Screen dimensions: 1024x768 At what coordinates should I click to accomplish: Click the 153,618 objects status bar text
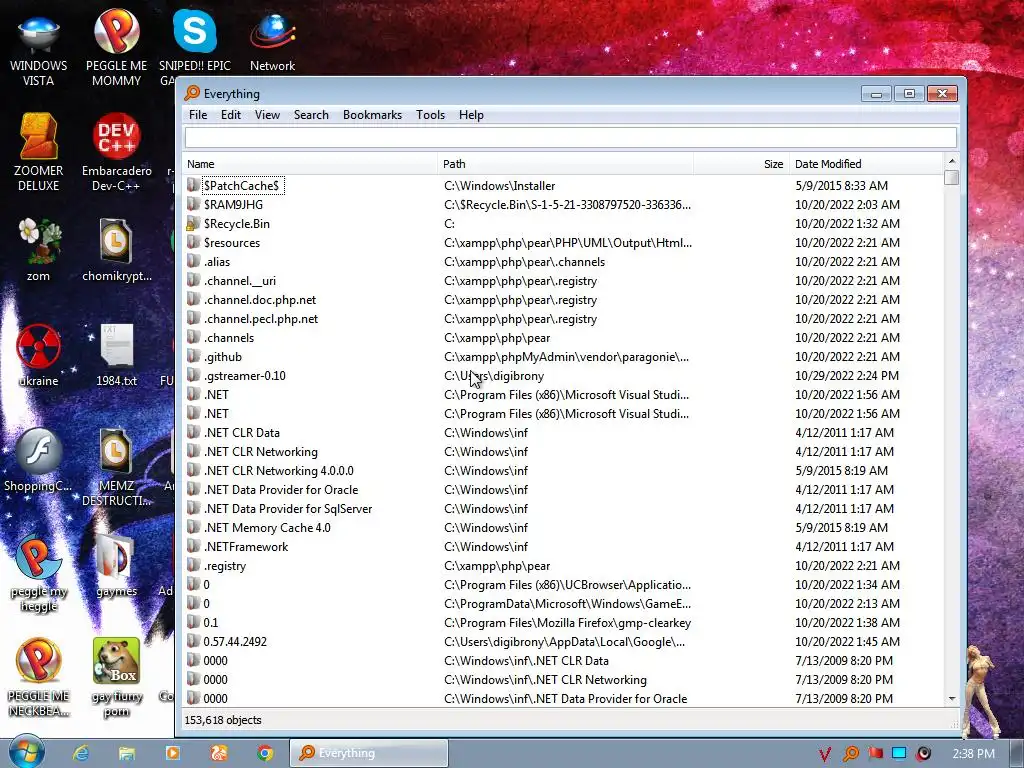tap(223, 720)
